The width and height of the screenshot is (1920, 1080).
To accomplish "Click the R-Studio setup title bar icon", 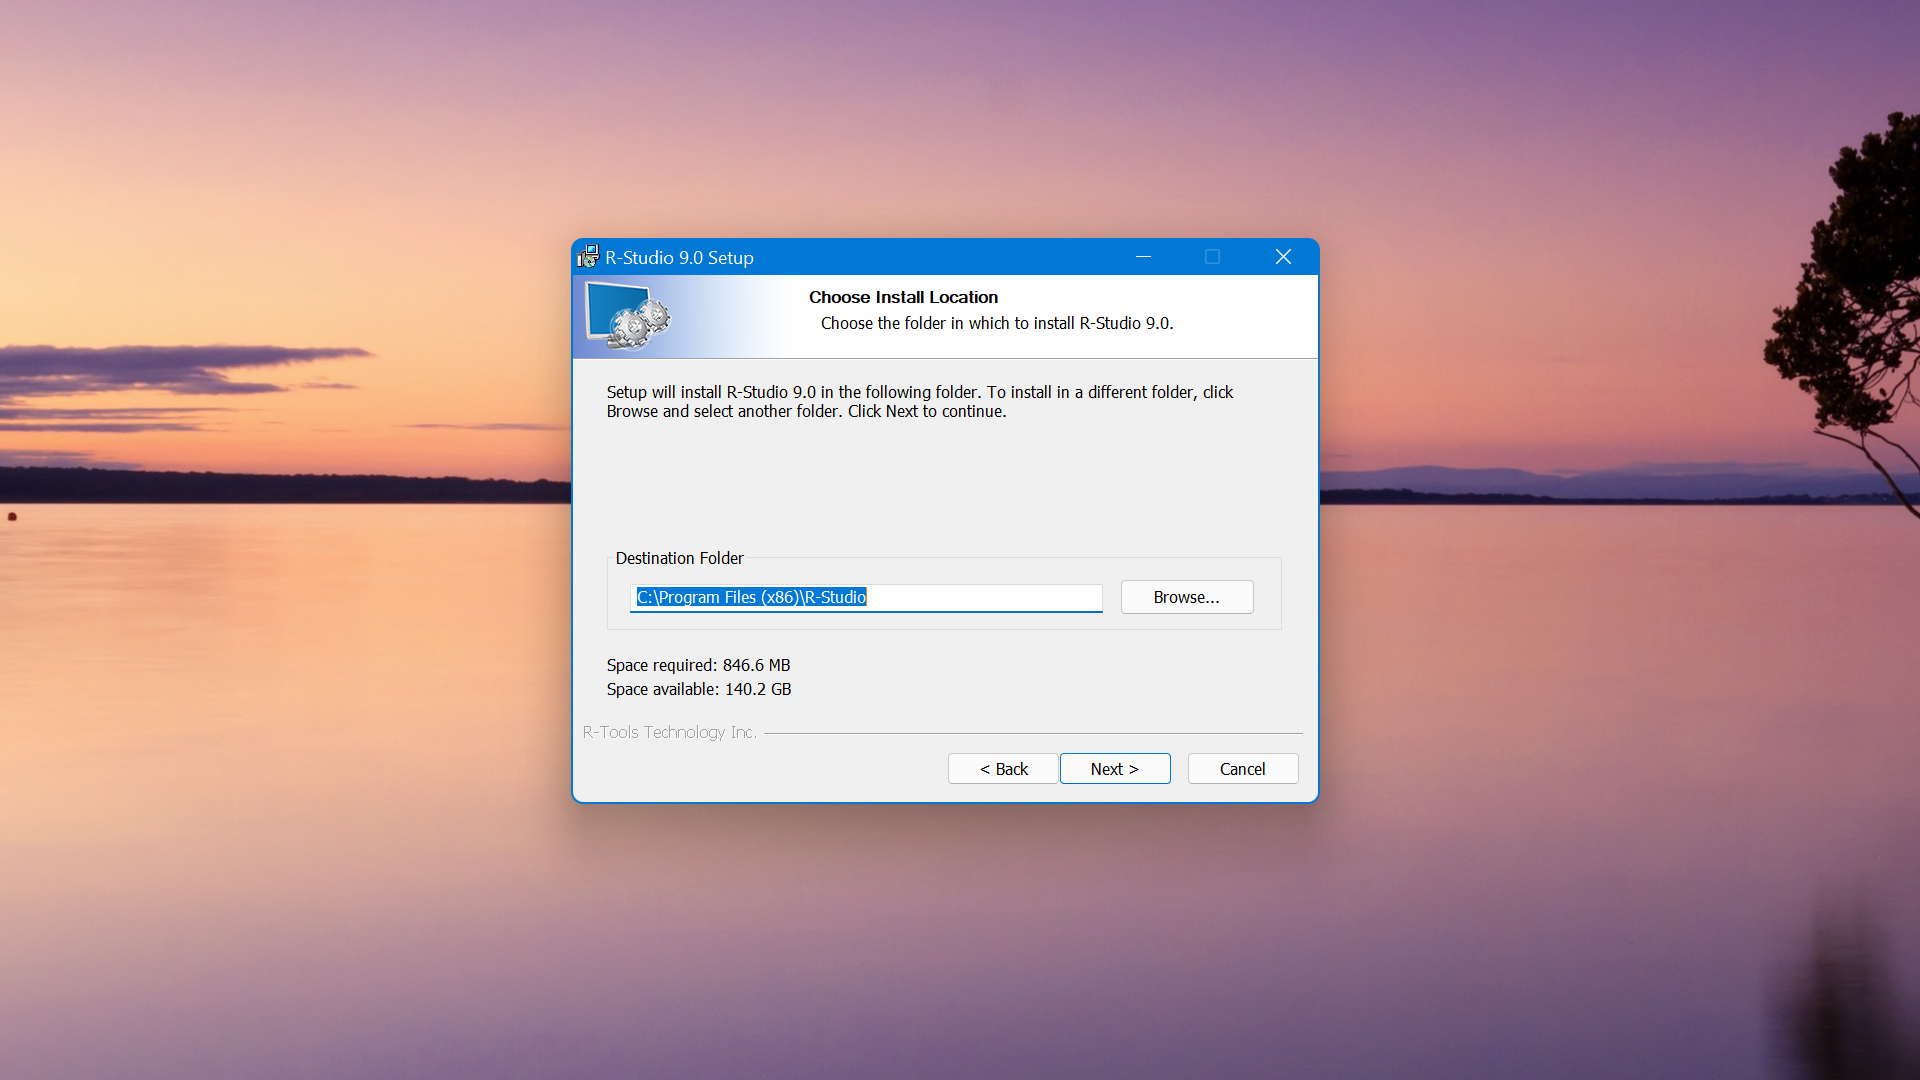I will pos(588,257).
